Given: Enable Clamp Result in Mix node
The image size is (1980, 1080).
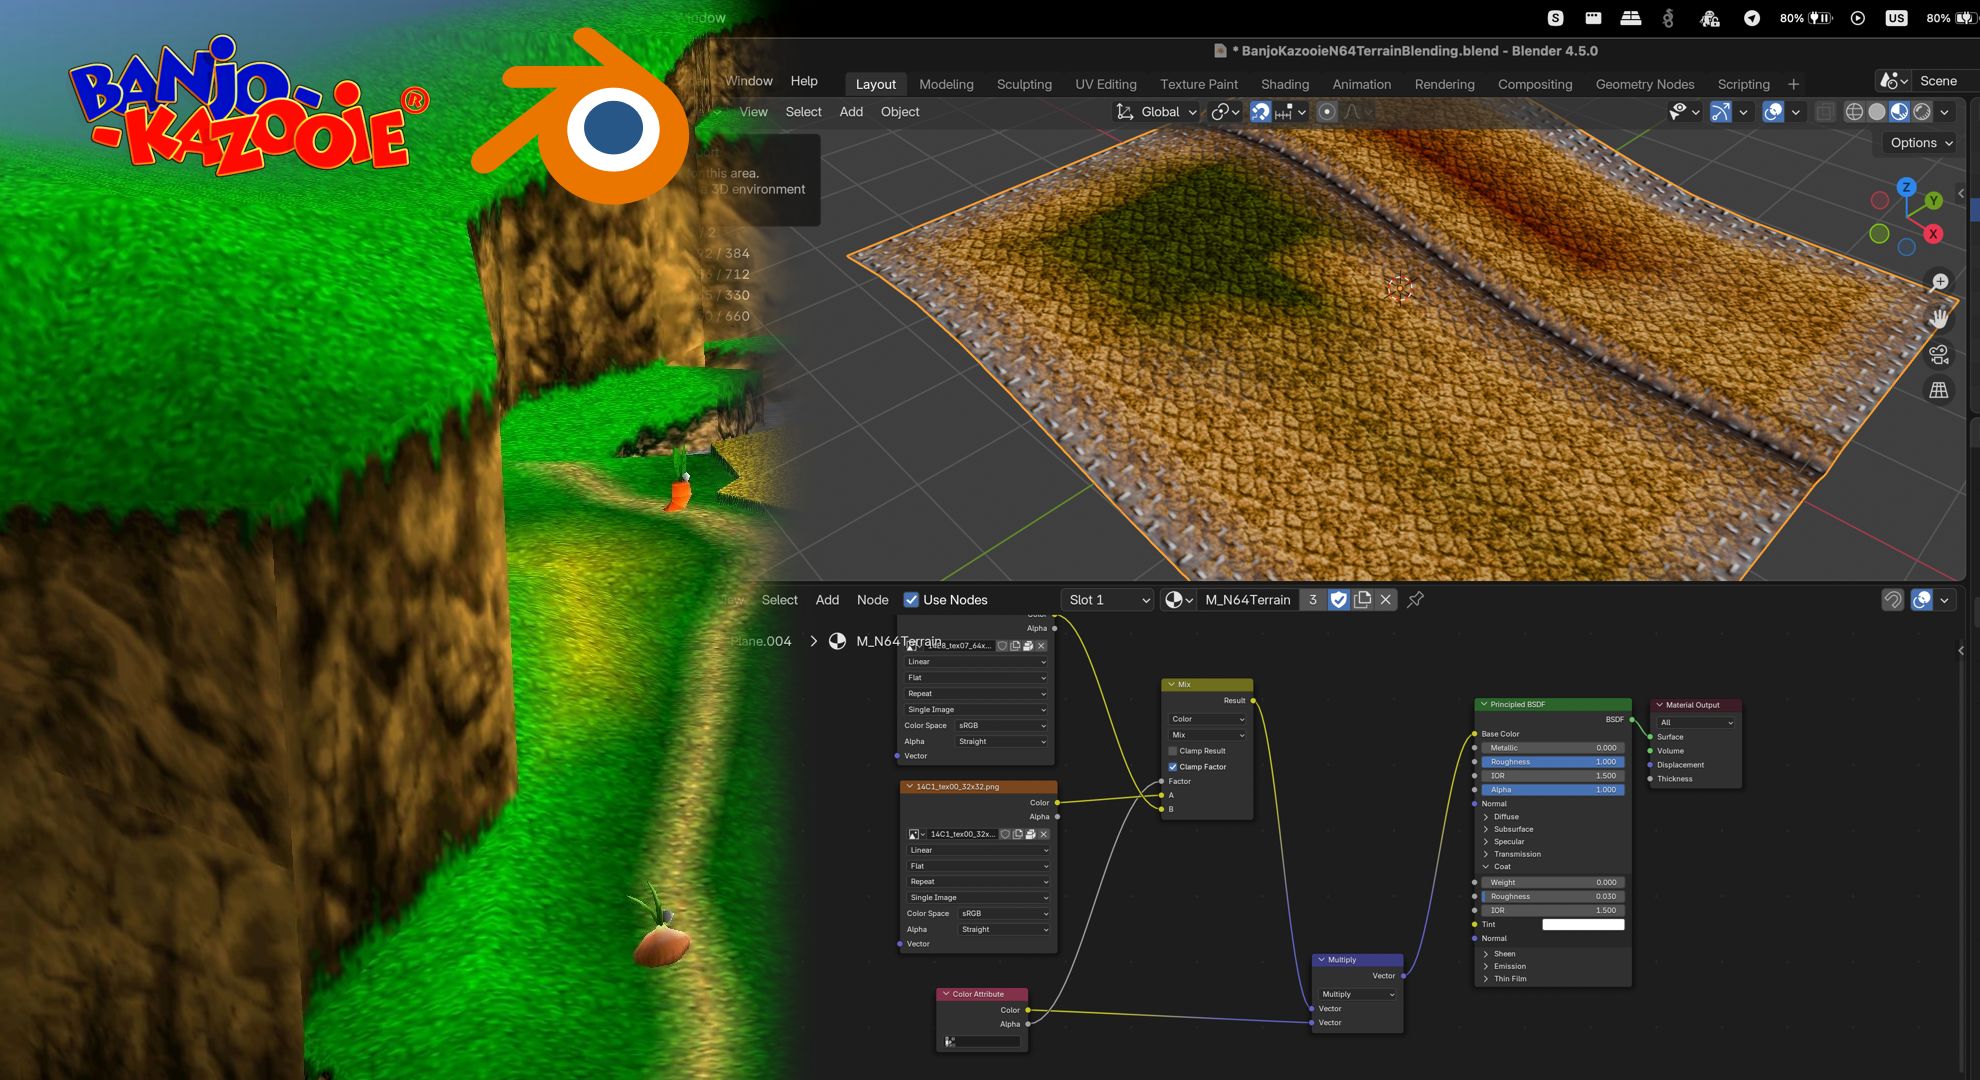Looking at the screenshot, I should [x=1173, y=751].
